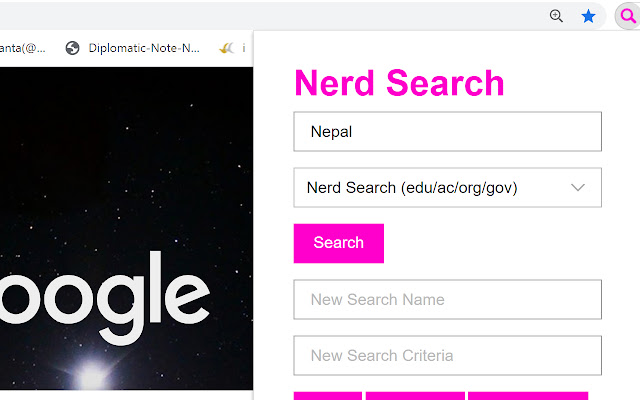Click the bird-shaped bookmark icon

coord(227,47)
